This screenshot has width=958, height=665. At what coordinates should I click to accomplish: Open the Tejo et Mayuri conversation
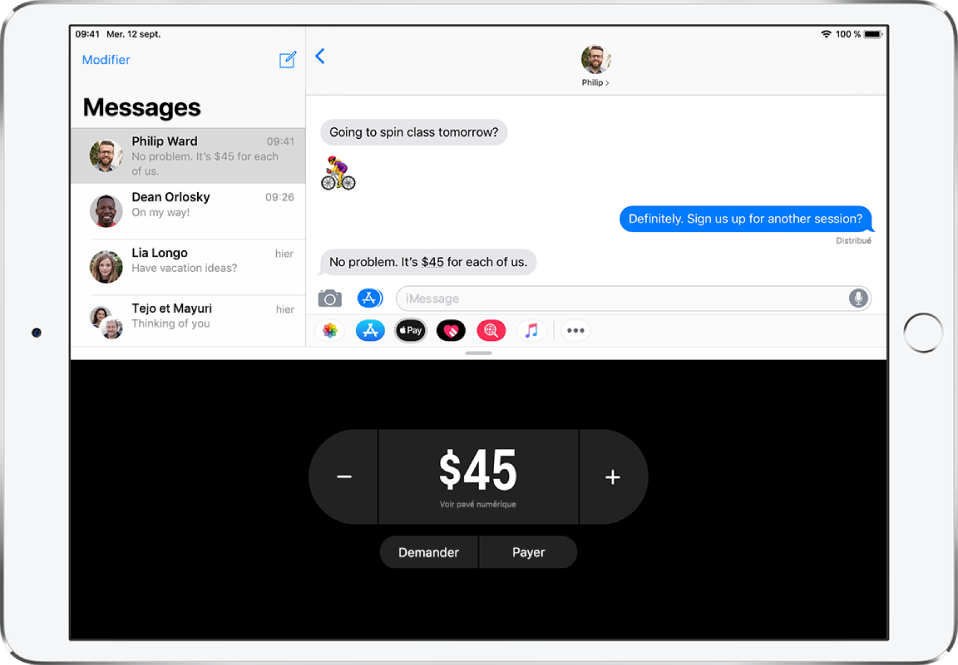(x=188, y=321)
